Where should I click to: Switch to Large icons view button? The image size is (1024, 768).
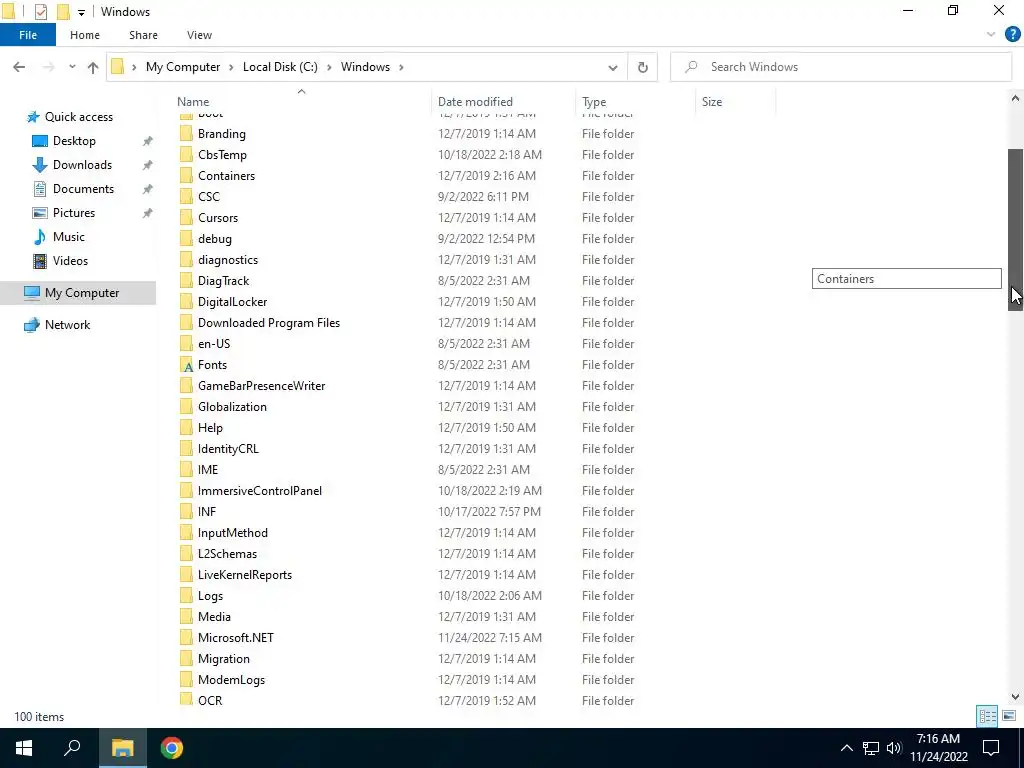[x=1009, y=716]
